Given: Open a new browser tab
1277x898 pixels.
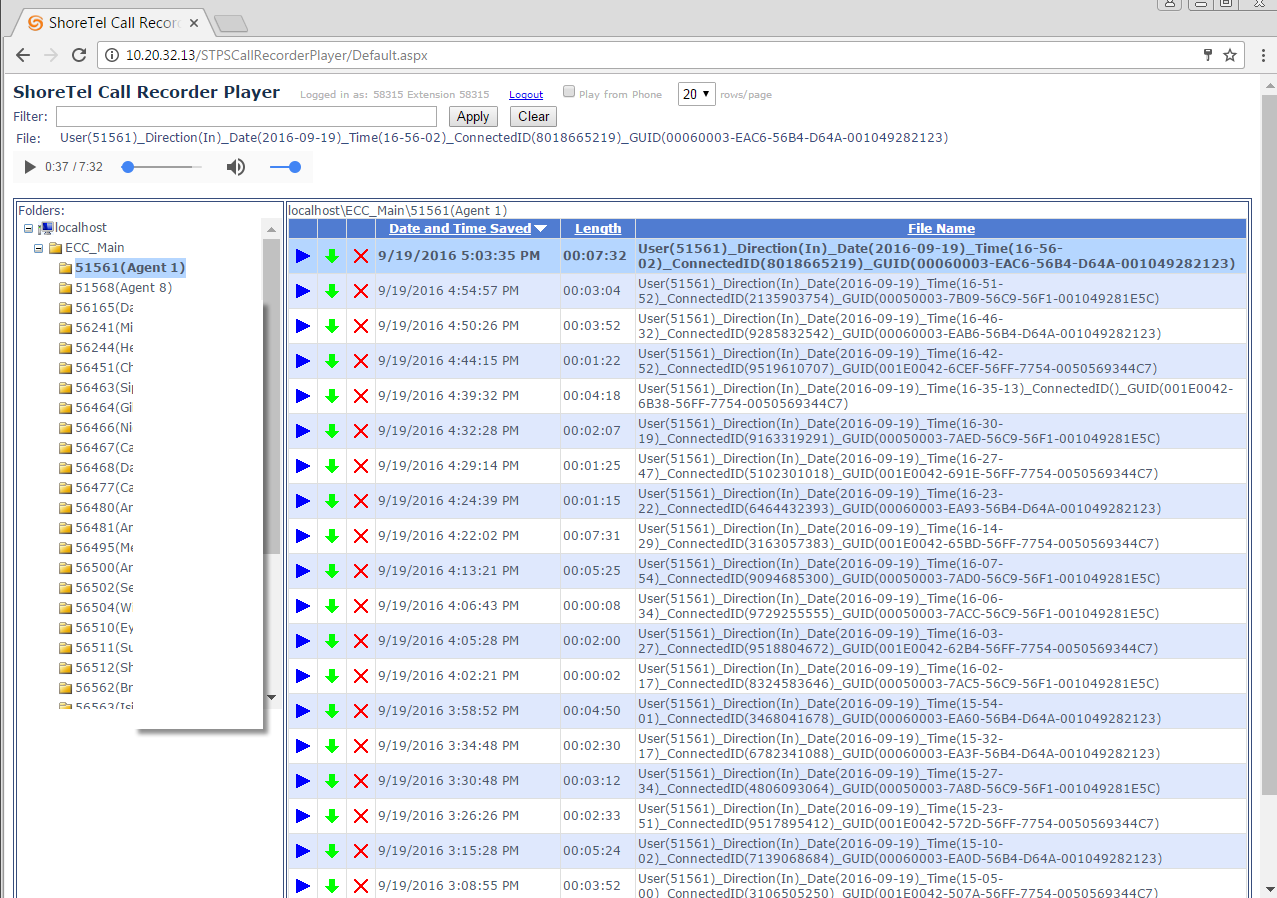Looking at the screenshot, I should click(x=231, y=24).
